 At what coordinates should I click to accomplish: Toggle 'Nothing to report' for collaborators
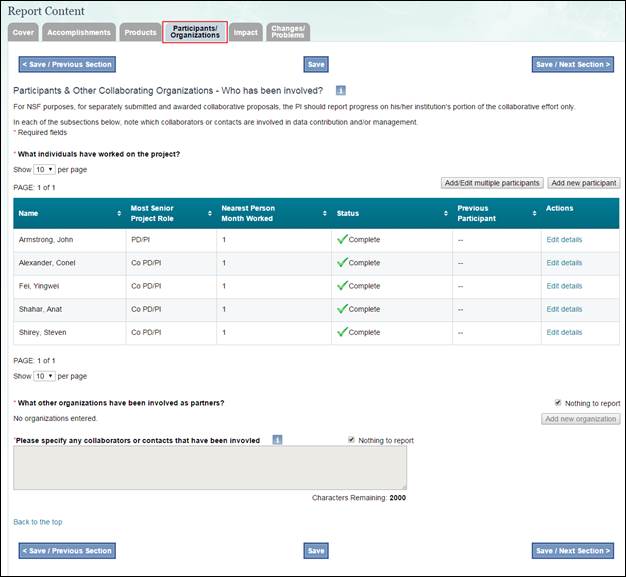pos(351,440)
